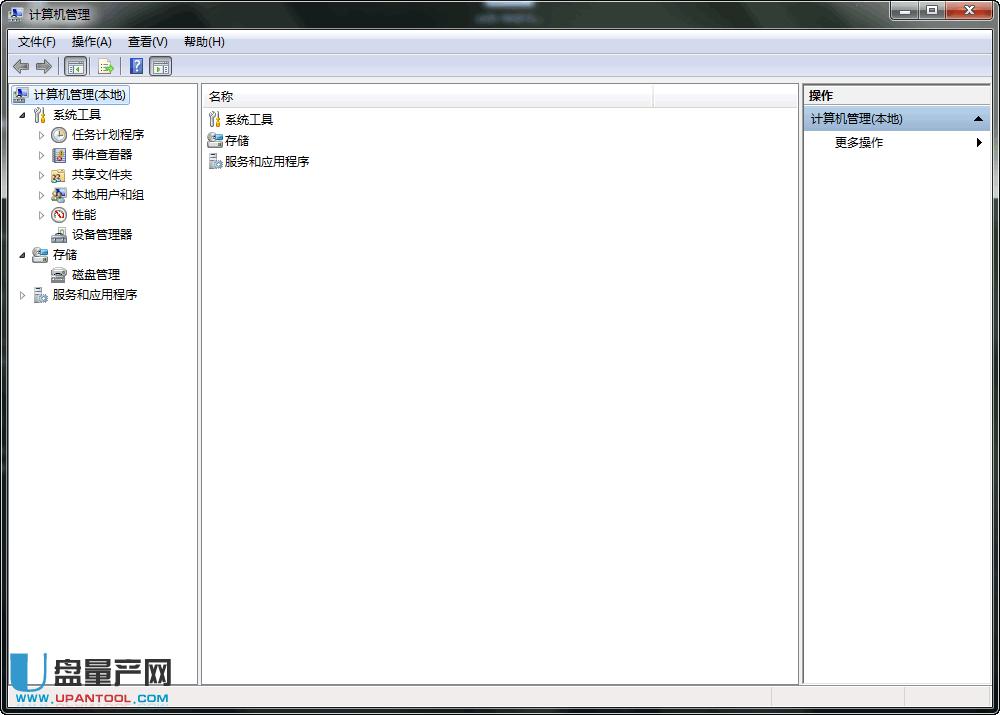Screen dimensions: 1000x715
Task: Click the 存储 icon in center list
Action: click(214, 141)
